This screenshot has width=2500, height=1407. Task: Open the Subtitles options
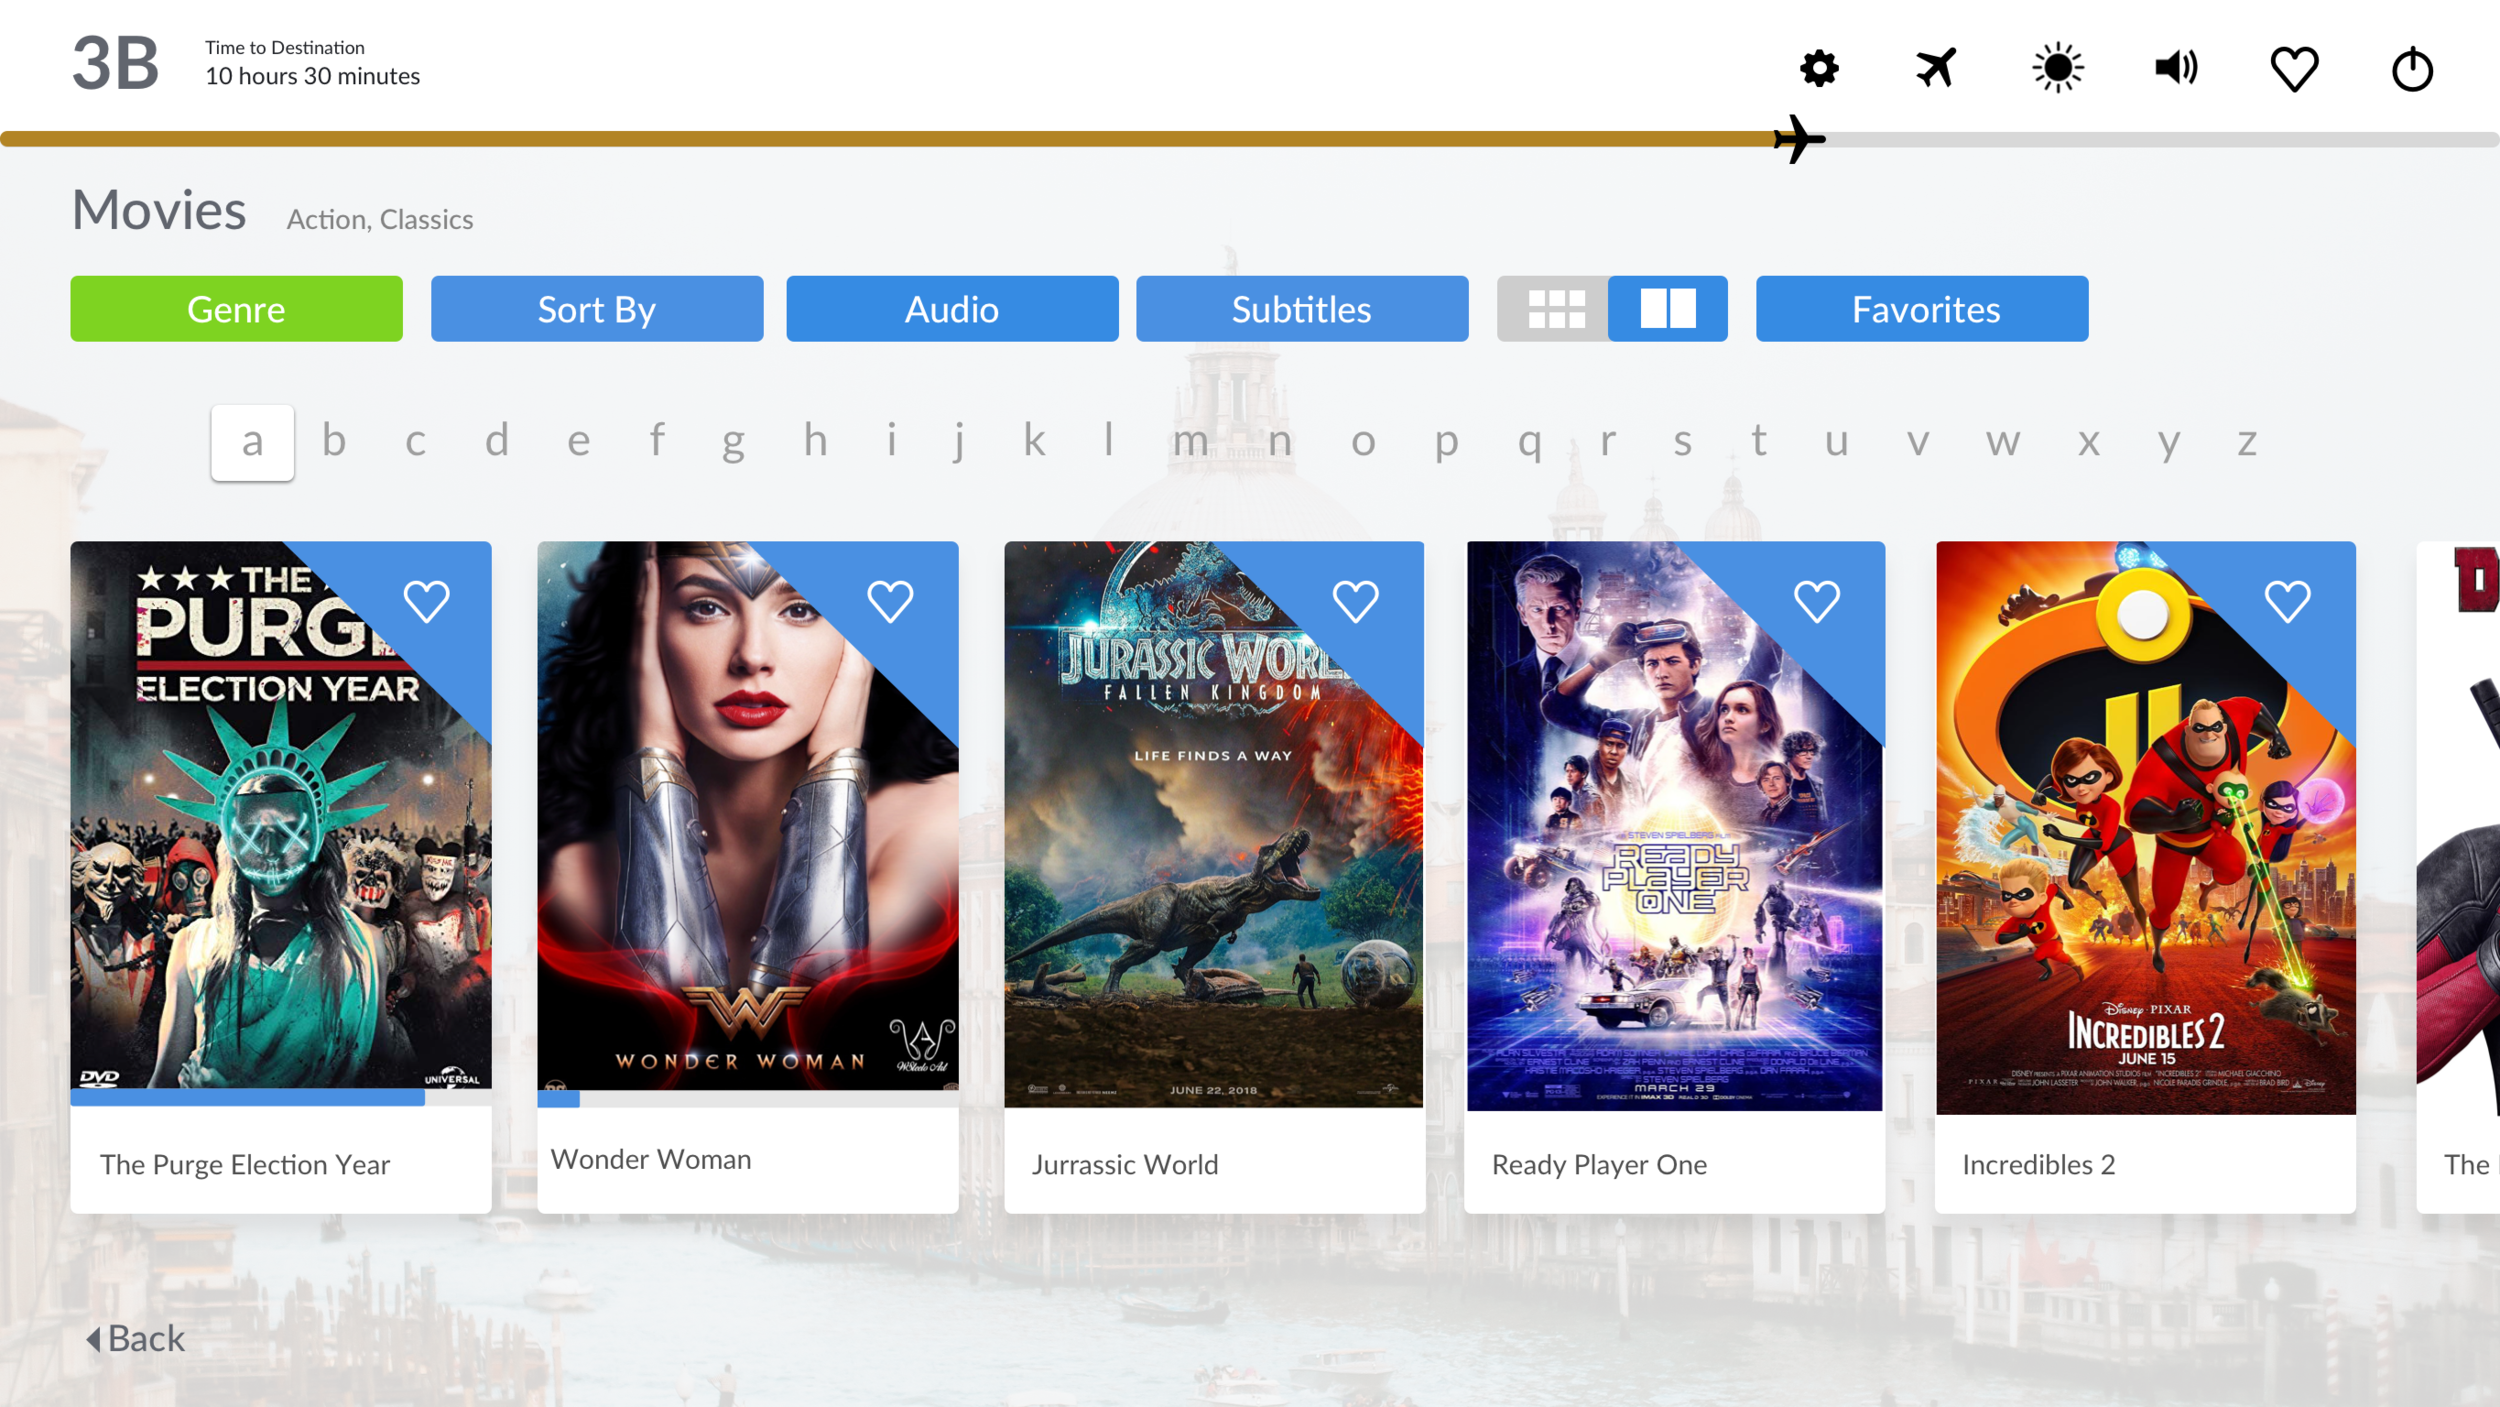[1302, 309]
